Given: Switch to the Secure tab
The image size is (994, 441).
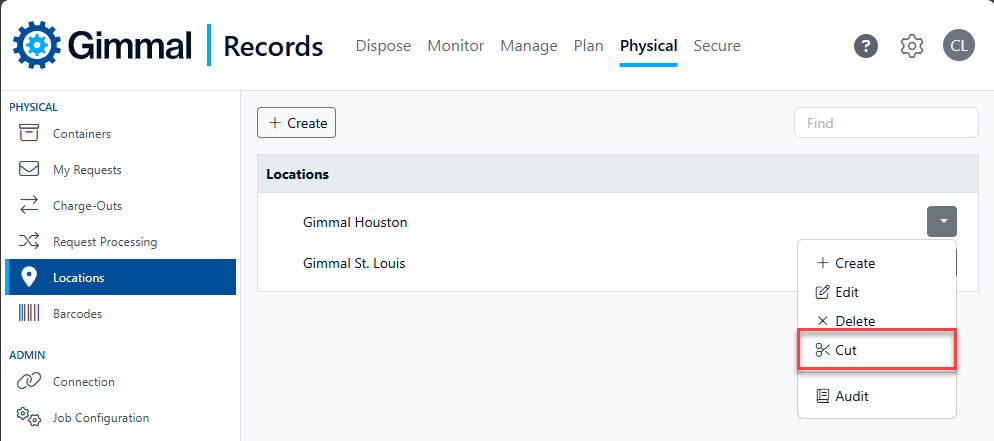Looking at the screenshot, I should click(717, 46).
